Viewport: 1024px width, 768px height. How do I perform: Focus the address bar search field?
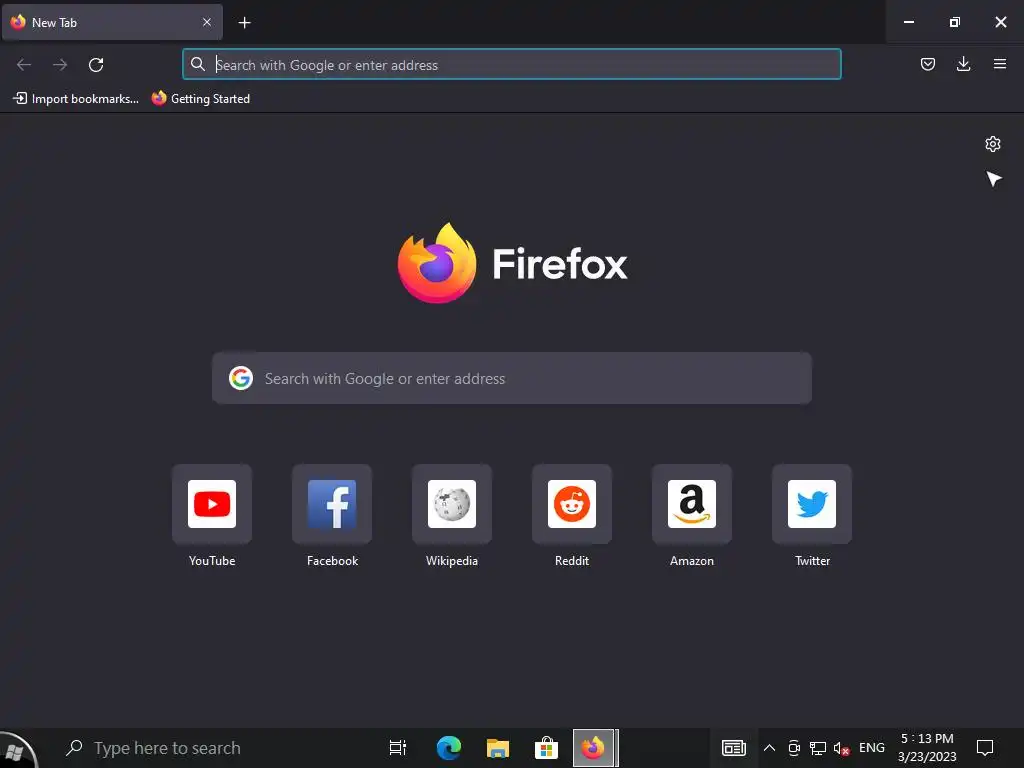click(x=511, y=65)
